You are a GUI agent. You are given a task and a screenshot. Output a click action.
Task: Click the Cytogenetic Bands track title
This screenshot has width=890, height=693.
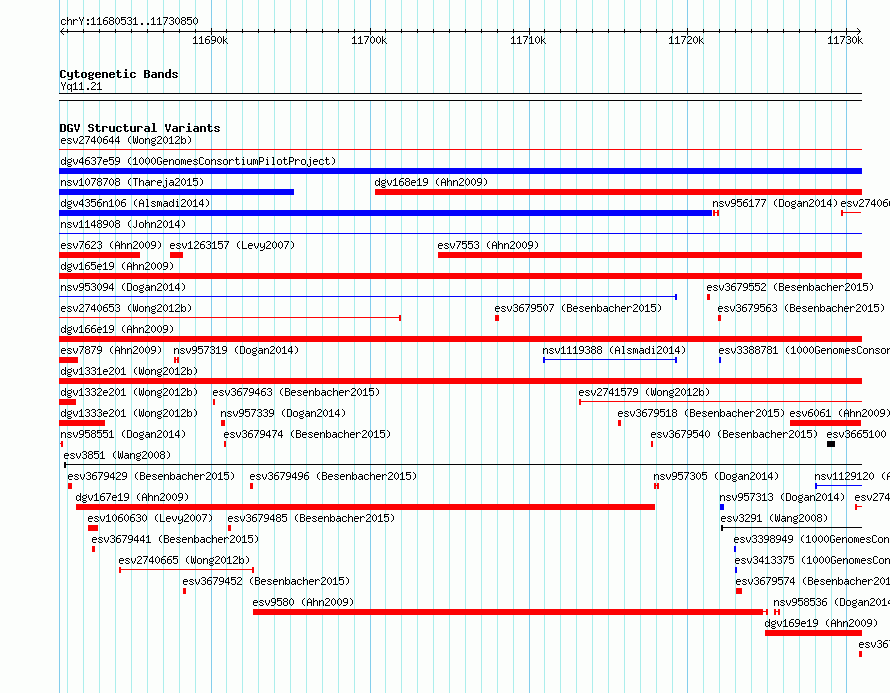tap(119, 74)
